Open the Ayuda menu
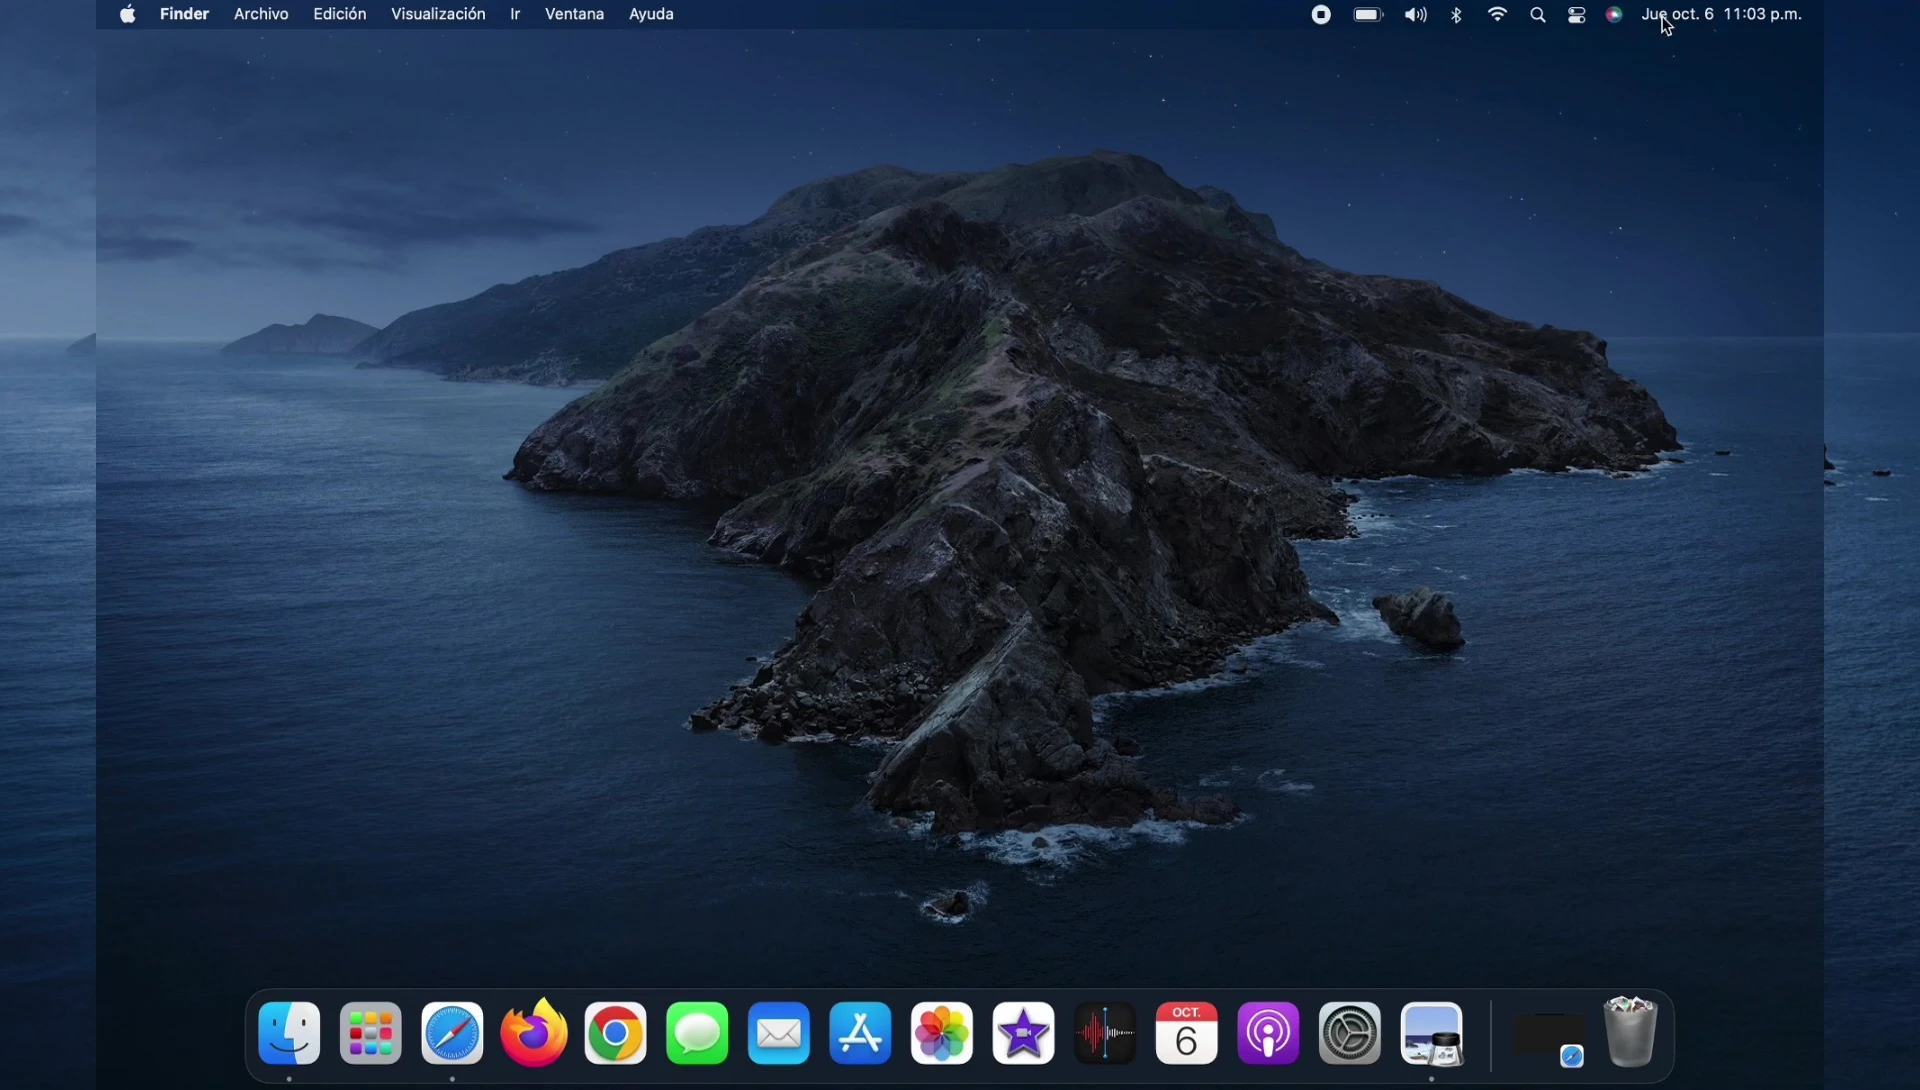1920x1090 pixels. pos(652,14)
